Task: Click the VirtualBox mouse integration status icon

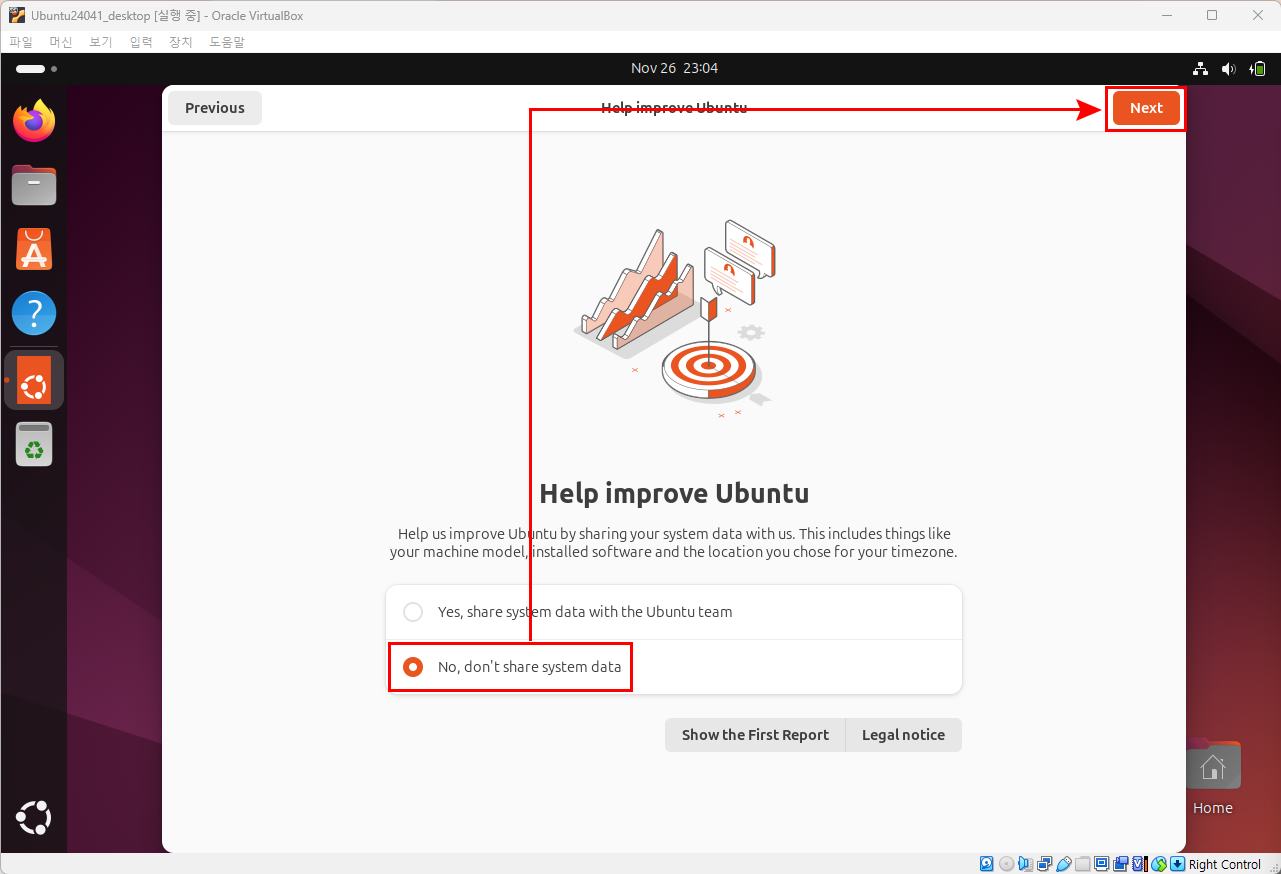Action: tap(1158, 864)
